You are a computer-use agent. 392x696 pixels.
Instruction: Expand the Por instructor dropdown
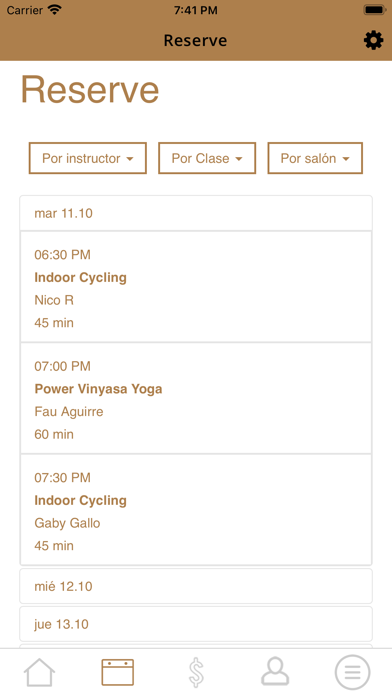click(x=88, y=158)
